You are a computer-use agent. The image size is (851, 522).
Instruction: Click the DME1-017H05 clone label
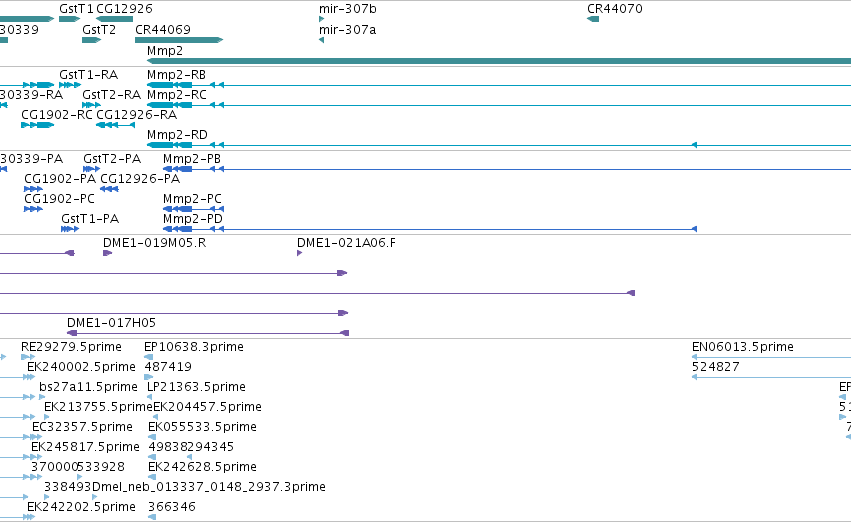tap(111, 323)
